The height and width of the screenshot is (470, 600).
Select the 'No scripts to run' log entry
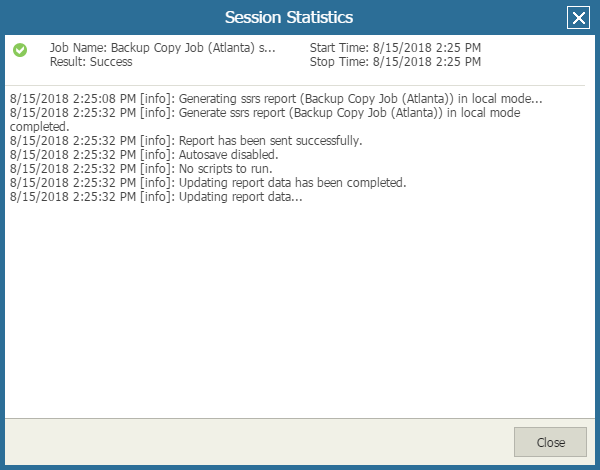click(223, 169)
